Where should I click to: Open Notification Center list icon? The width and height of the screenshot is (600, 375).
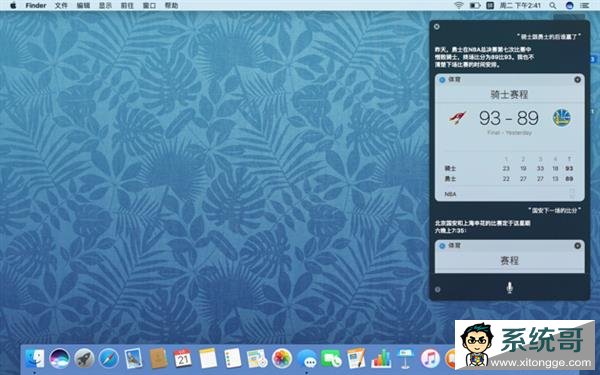[x=584, y=5]
